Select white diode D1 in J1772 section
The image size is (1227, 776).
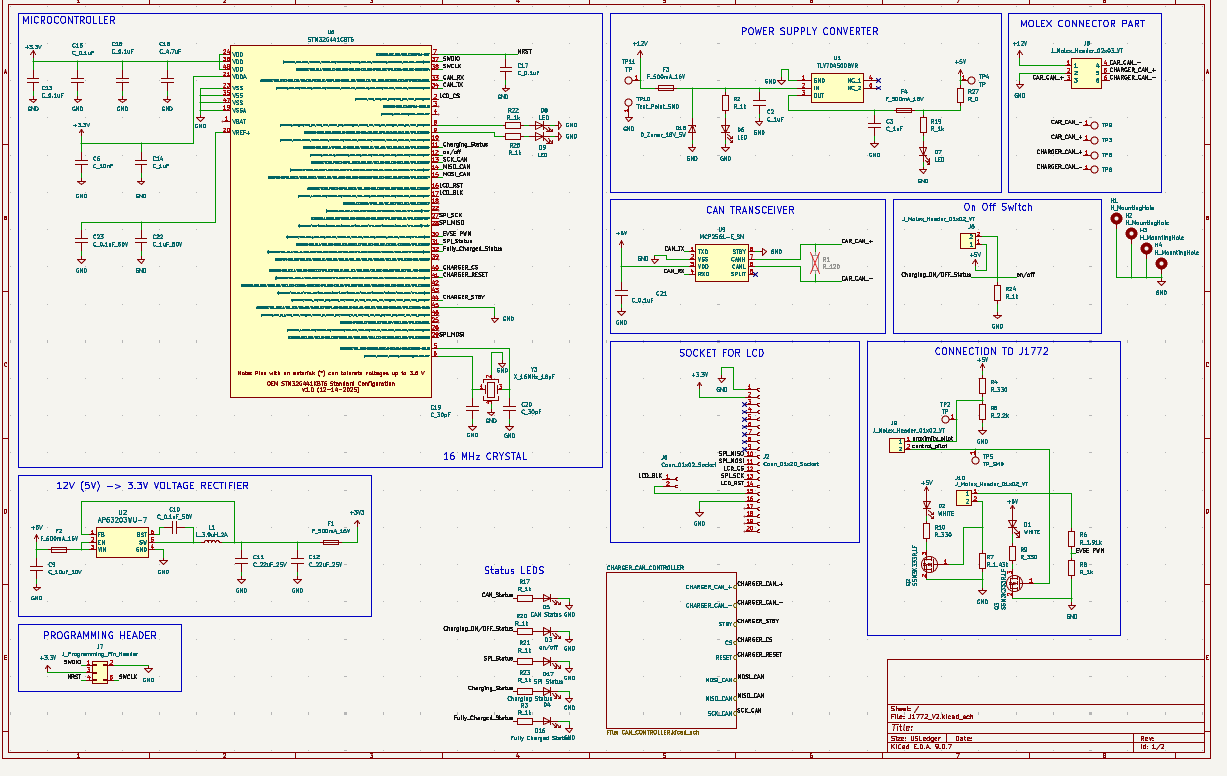tap(1012, 524)
